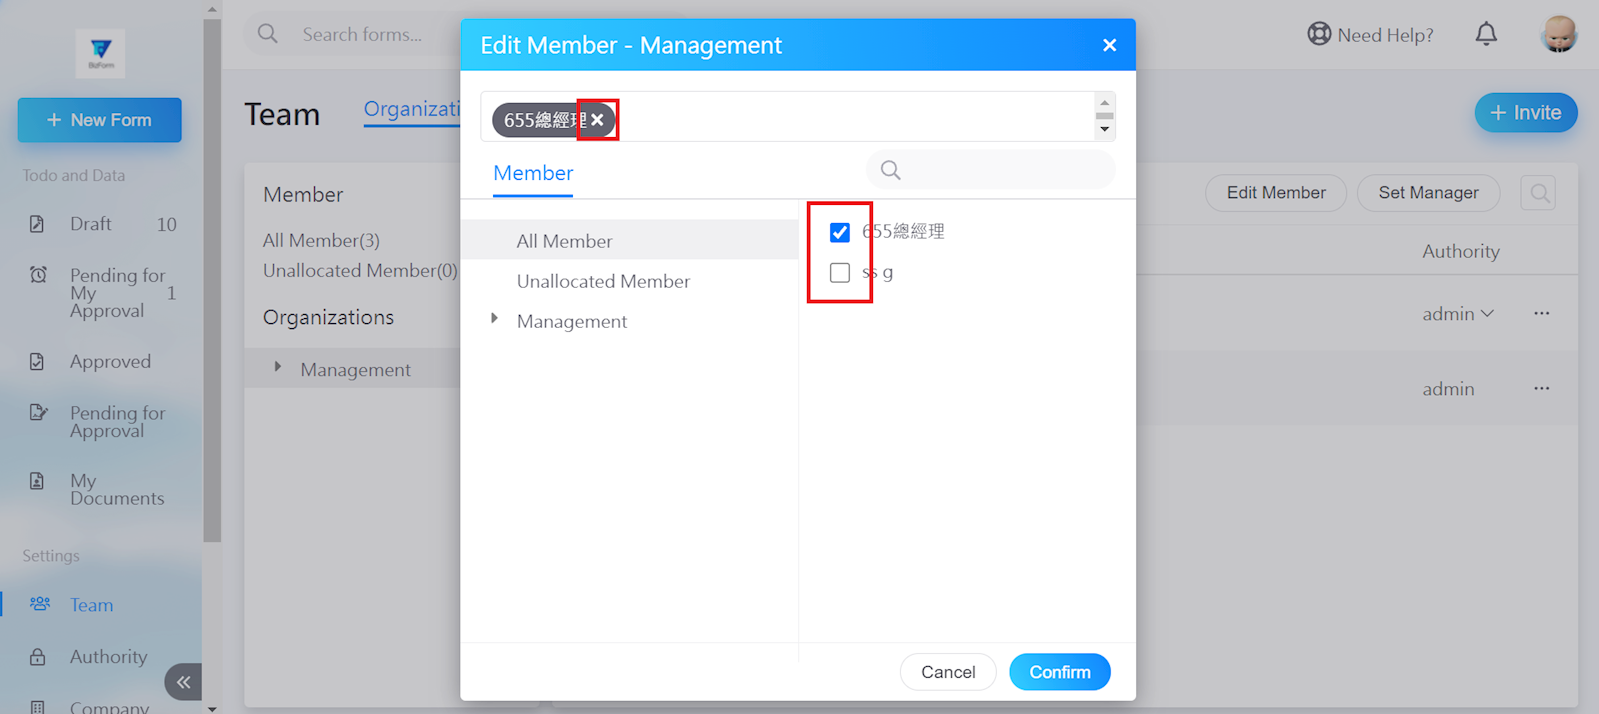
Task: Collapse the sidebar with double-chevron icon
Action: click(x=183, y=682)
